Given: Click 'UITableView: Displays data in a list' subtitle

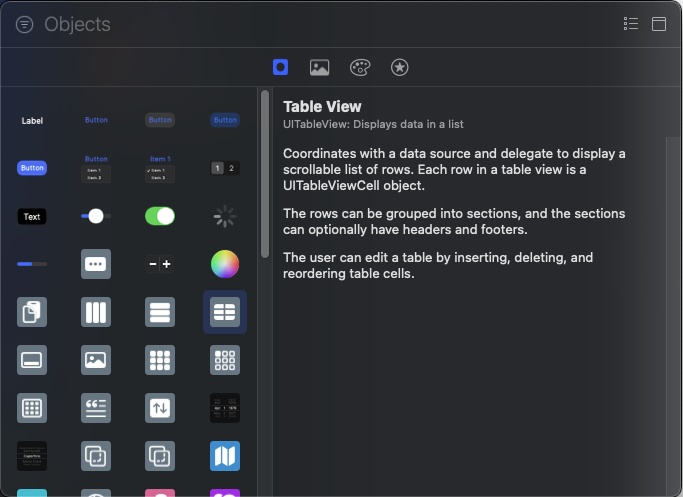Looking at the screenshot, I should (x=373, y=124).
